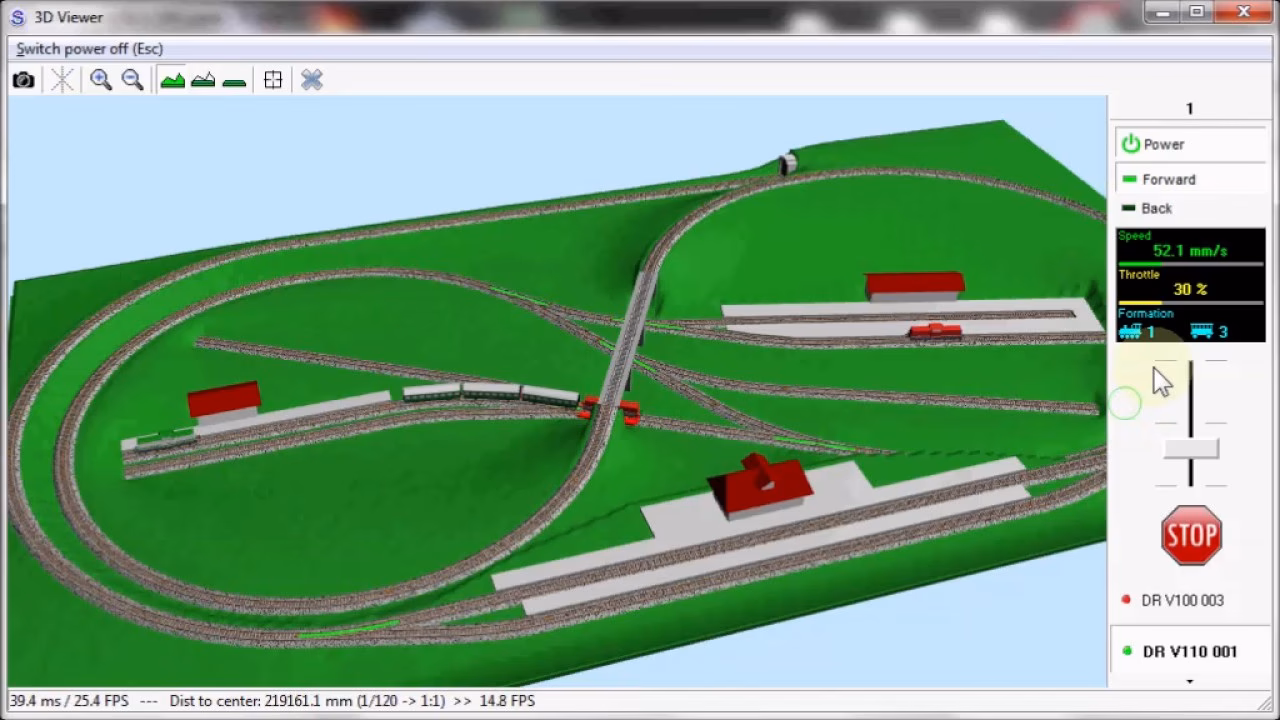Image resolution: width=1280 pixels, height=720 pixels.
Task: Switch to flat terrain view
Action: 234,80
